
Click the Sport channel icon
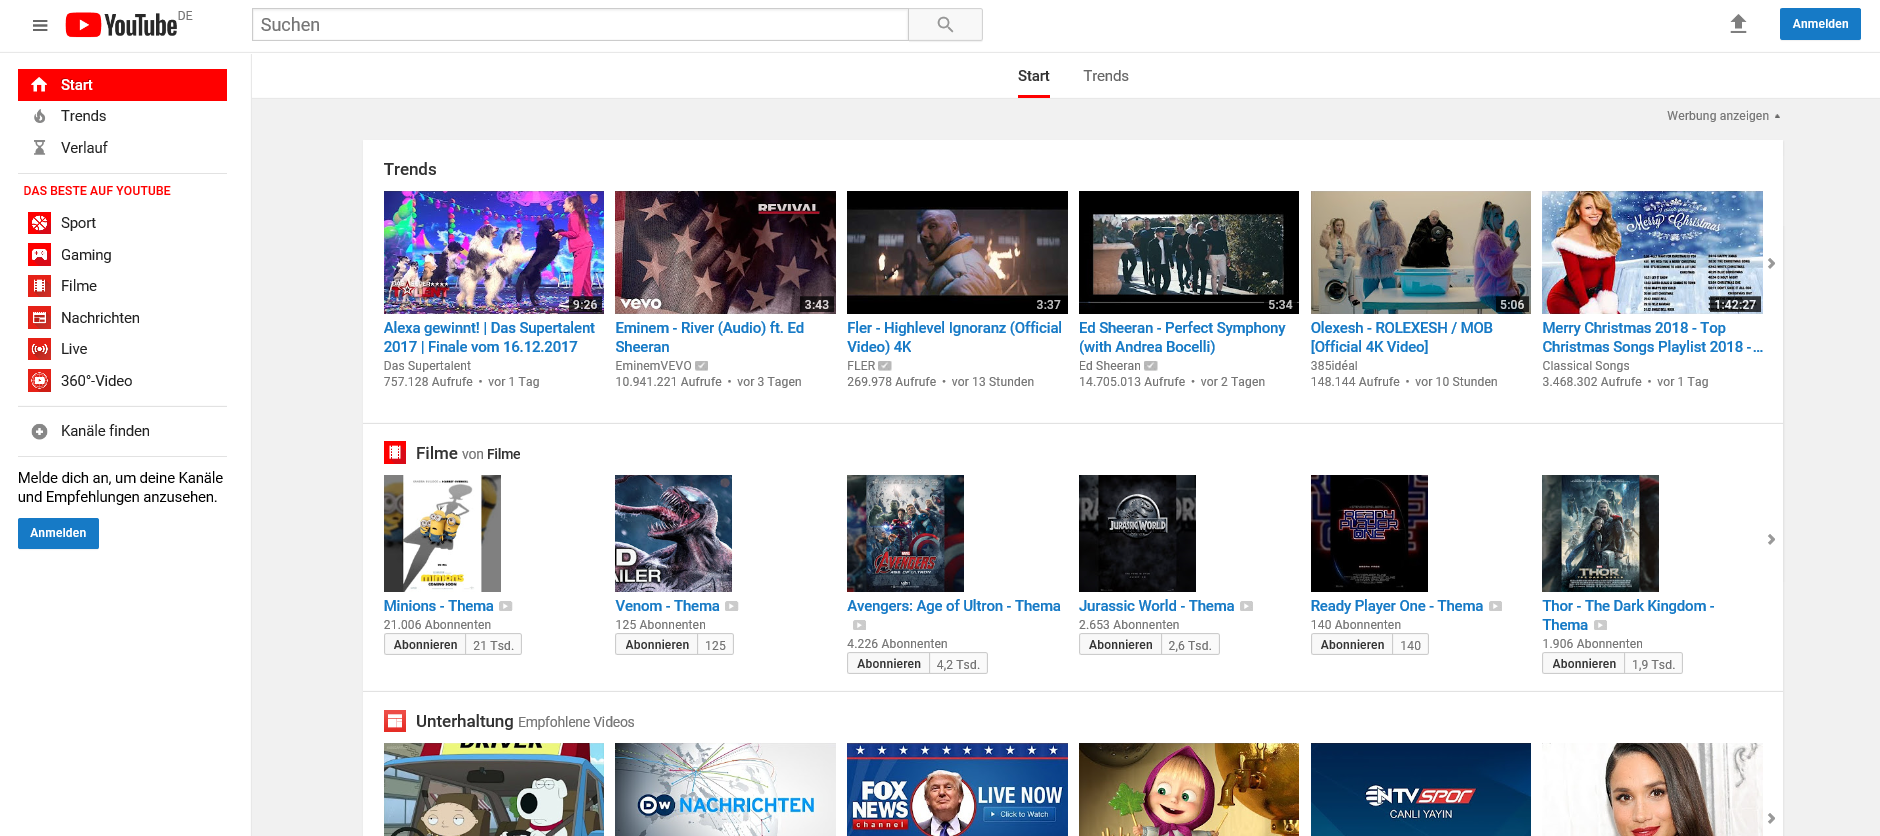point(39,223)
